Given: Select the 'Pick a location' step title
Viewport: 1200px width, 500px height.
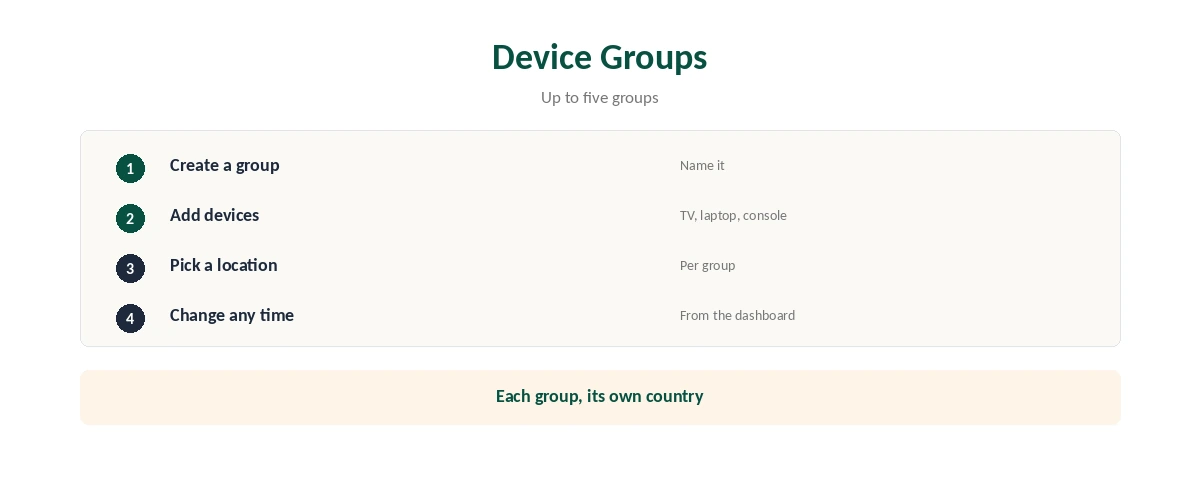Looking at the screenshot, I should click(224, 265).
